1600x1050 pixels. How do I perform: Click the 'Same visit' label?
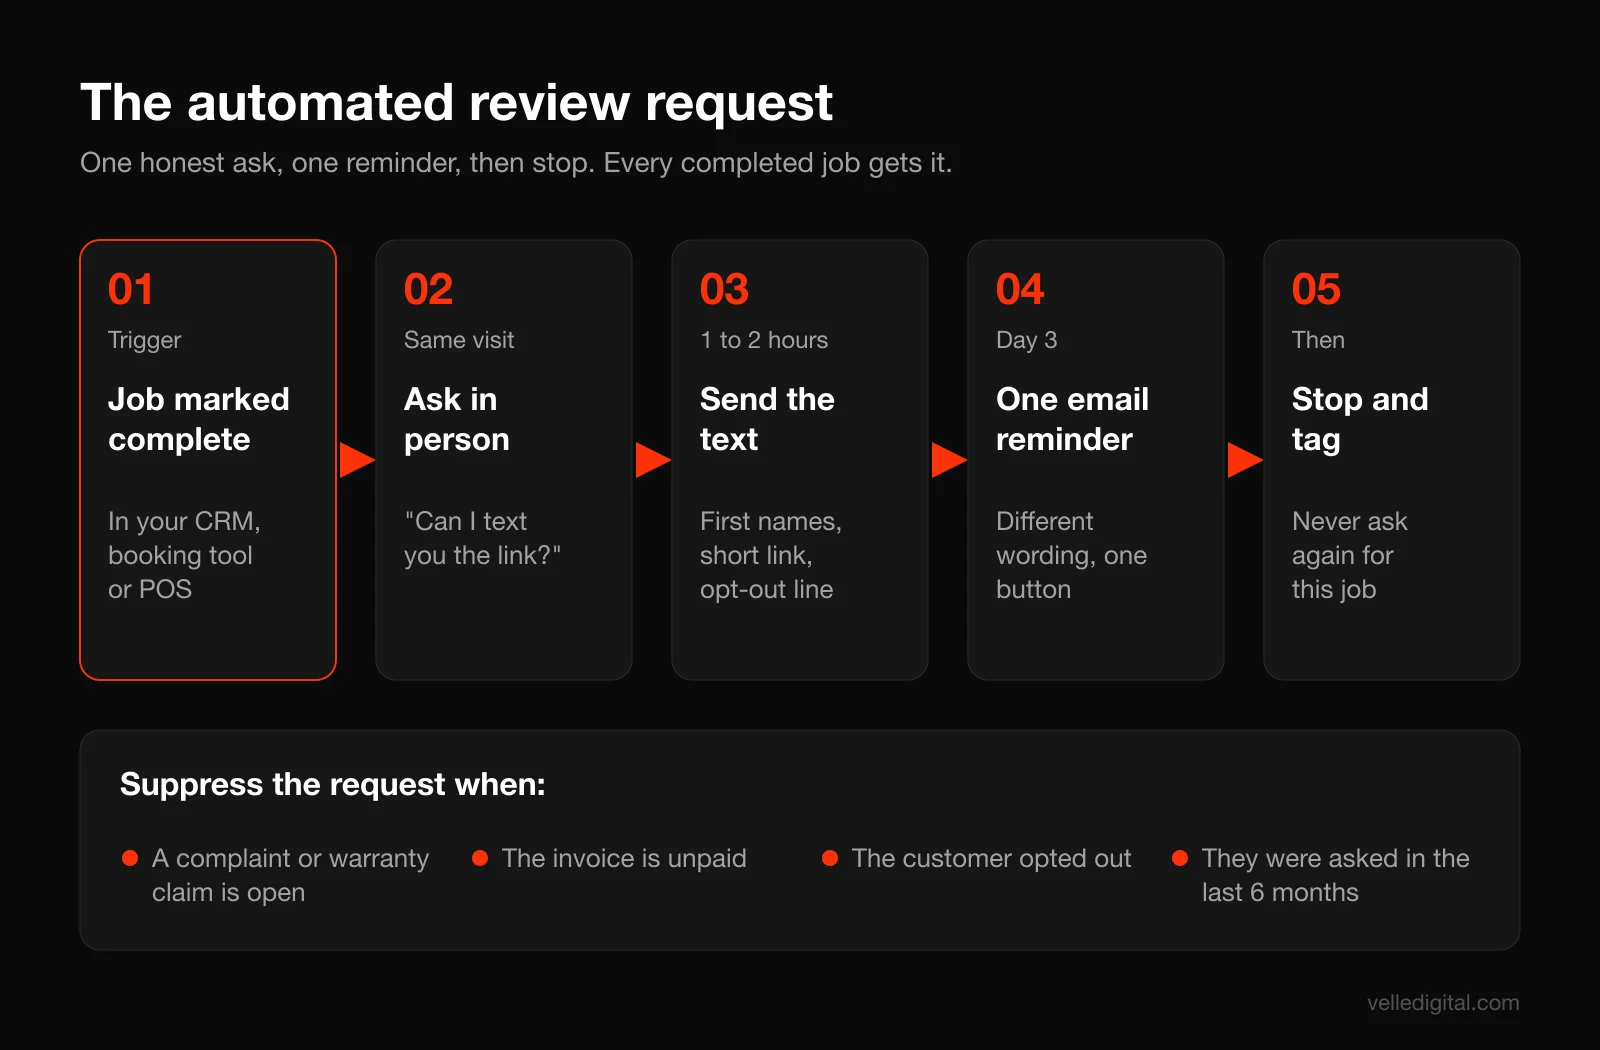click(459, 340)
